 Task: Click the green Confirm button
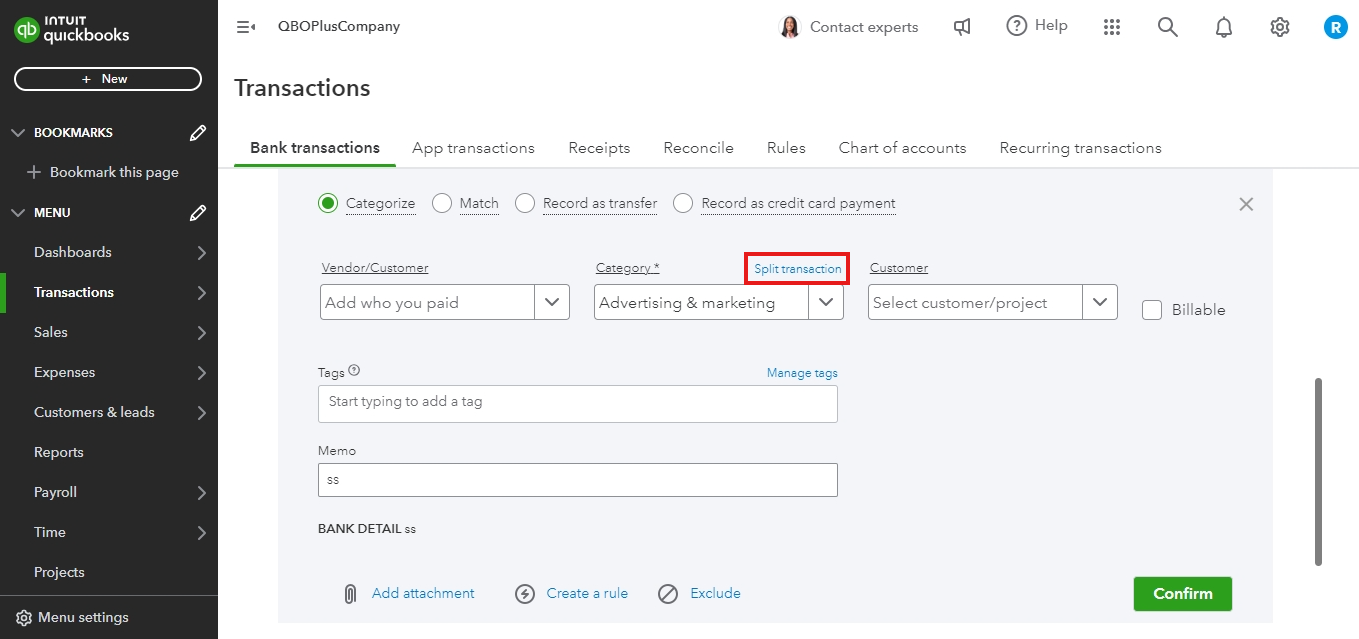[x=1182, y=594]
